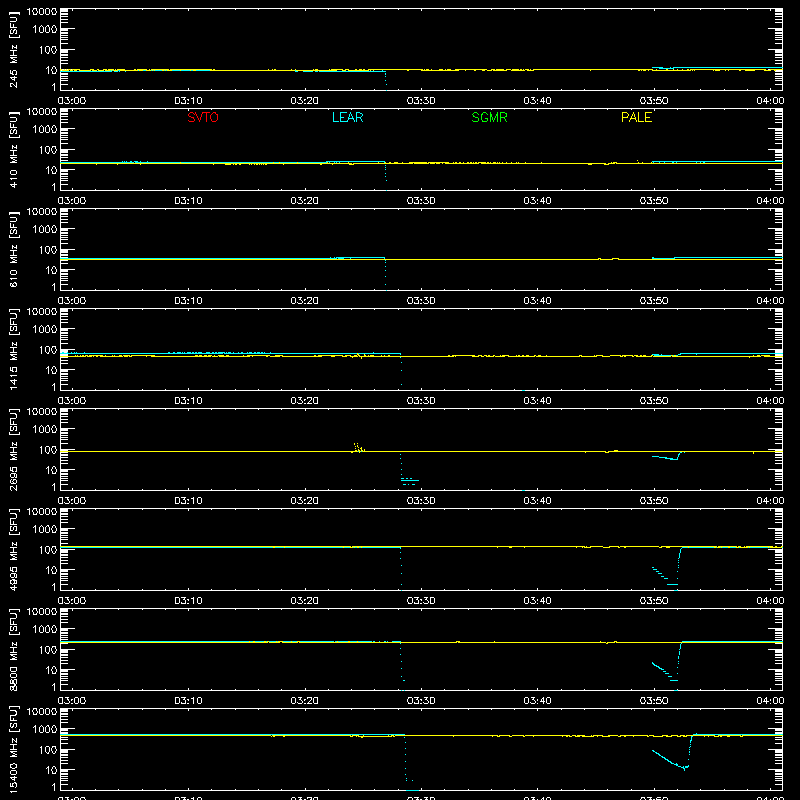Click 03:50 tick under 2695 MHz panel
The image size is (800, 800).
pyautogui.click(x=654, y=501)
